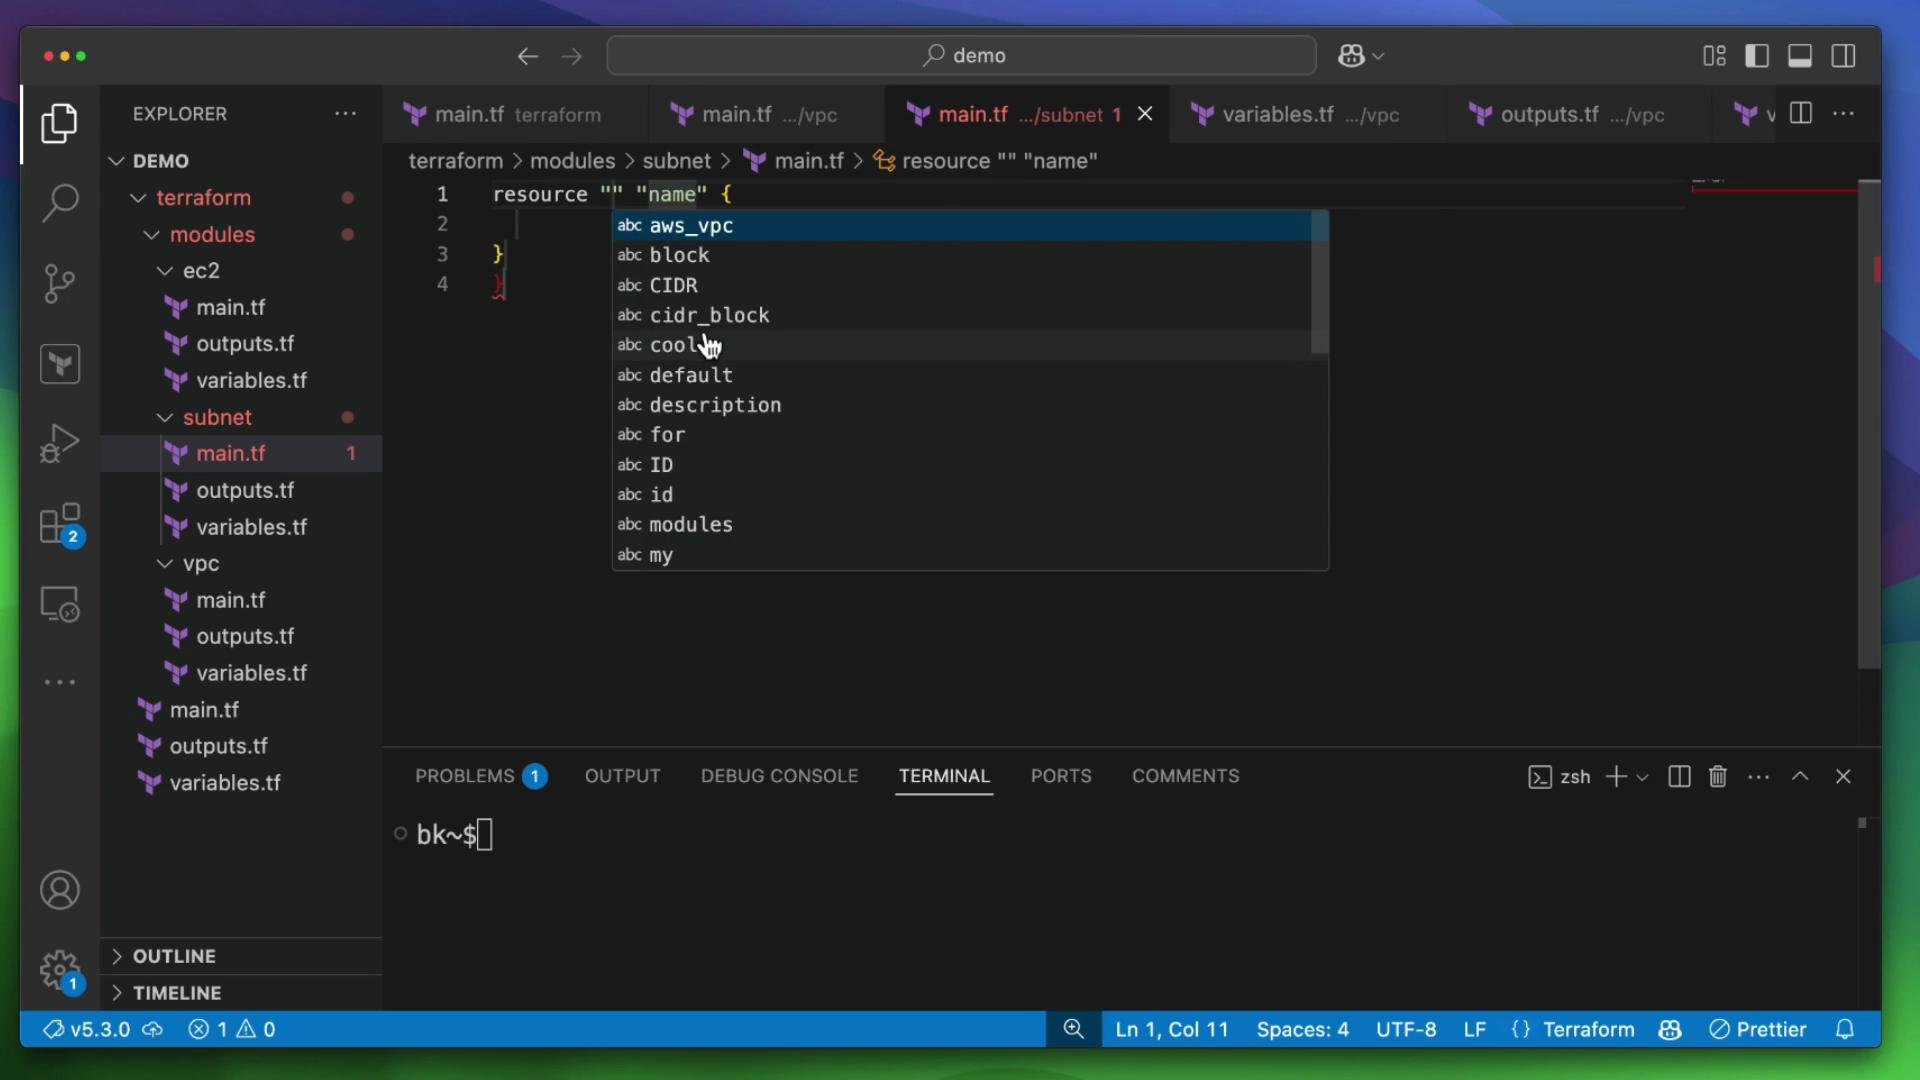Open the Explorer view in activity bar
1920x1080 pixels.
60,124
